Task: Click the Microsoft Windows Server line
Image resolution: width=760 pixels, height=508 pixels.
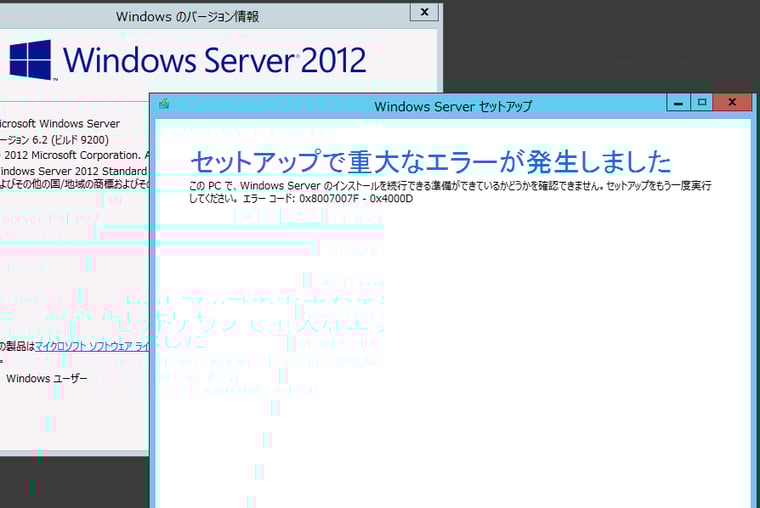Action: tap(60, 124)
